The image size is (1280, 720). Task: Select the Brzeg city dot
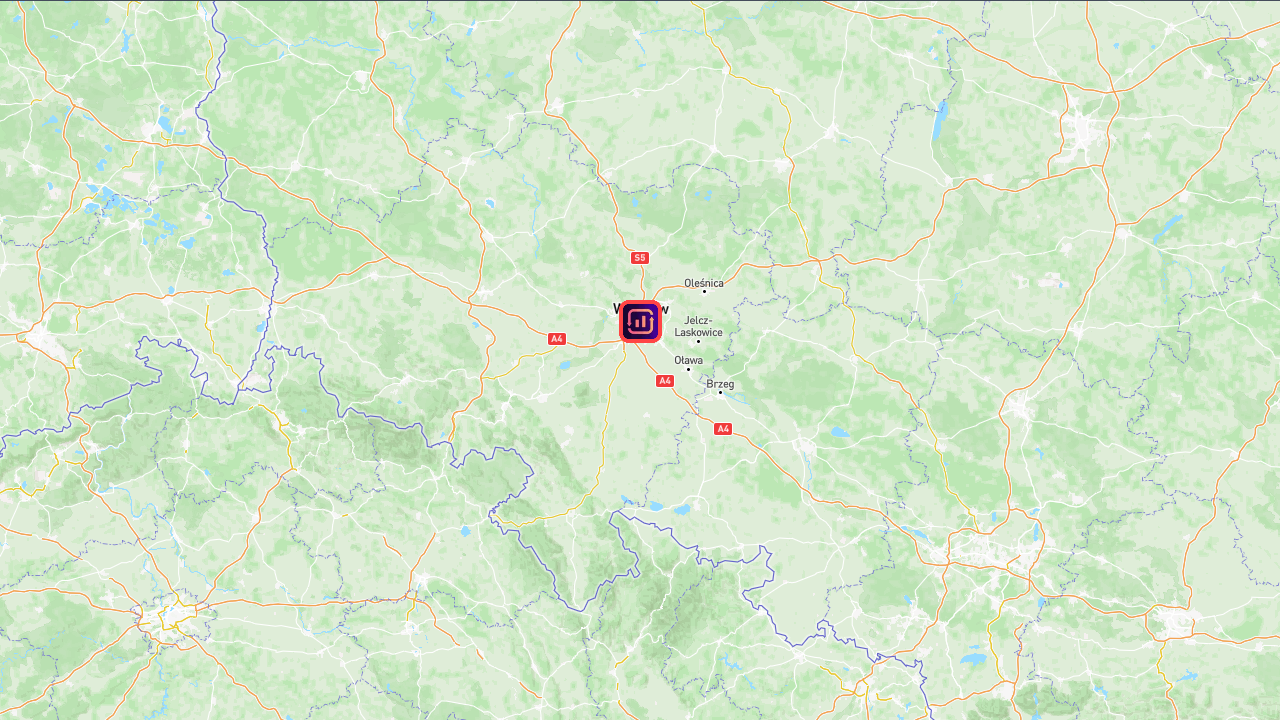(720, 392)
